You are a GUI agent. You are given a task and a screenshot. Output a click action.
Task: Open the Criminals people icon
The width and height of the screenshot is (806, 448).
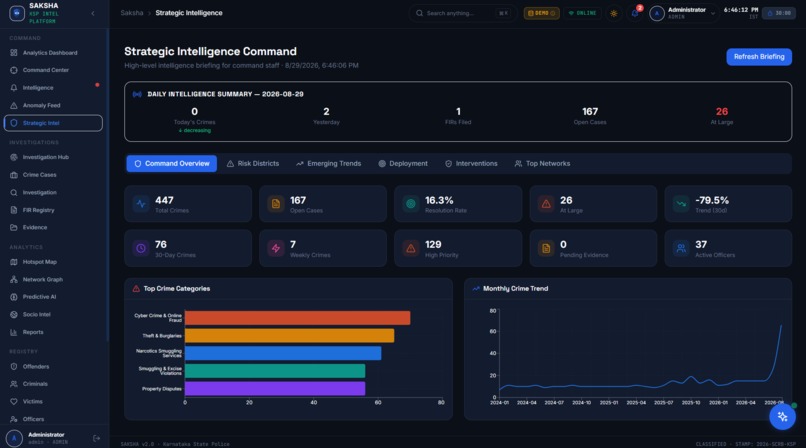14,384
